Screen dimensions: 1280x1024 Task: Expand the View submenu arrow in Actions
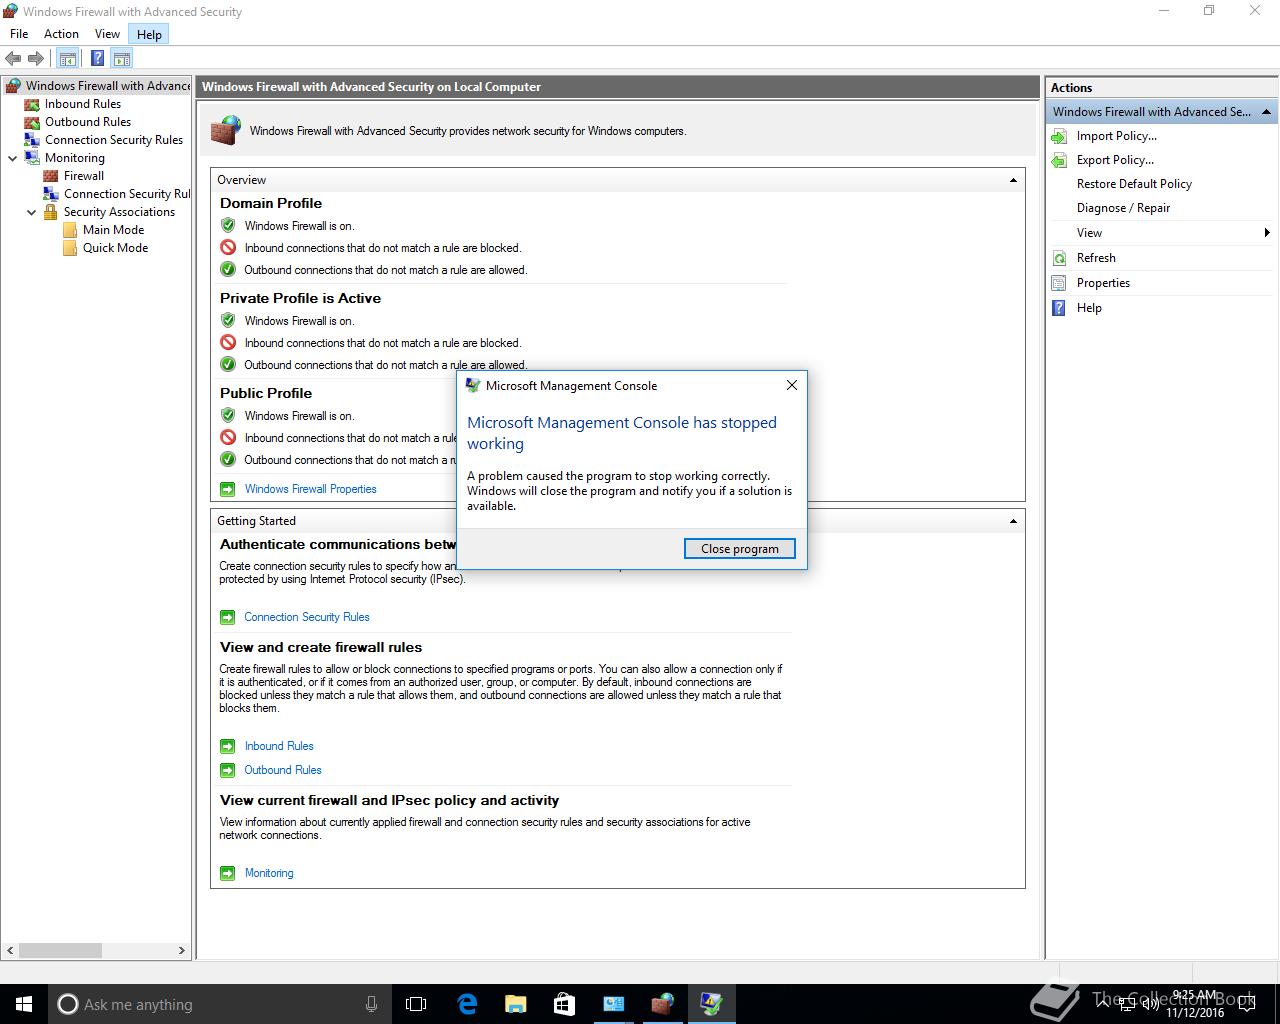tap(1267, 233)
